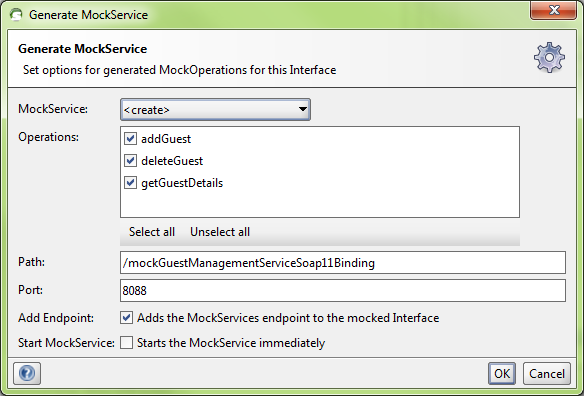Disable the Add Endpoint checkbox
This screenshot has height=396, width=584.
[126, 318]
